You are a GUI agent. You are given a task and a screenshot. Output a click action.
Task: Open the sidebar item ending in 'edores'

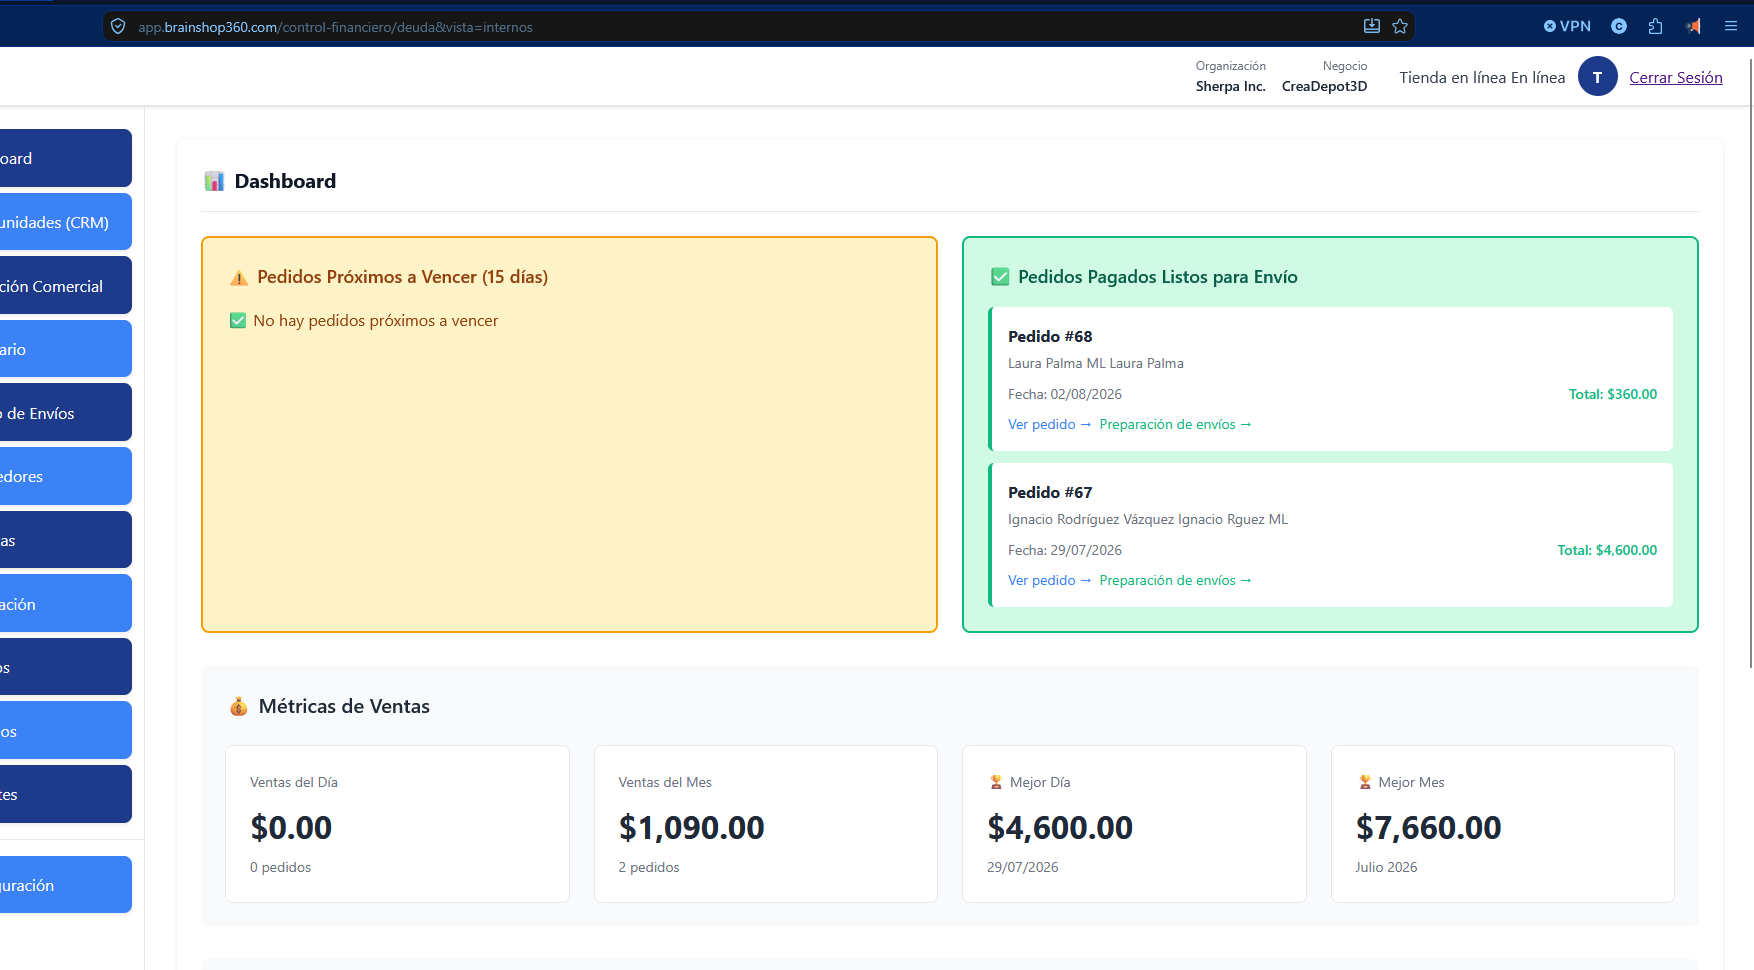(66, 476)
